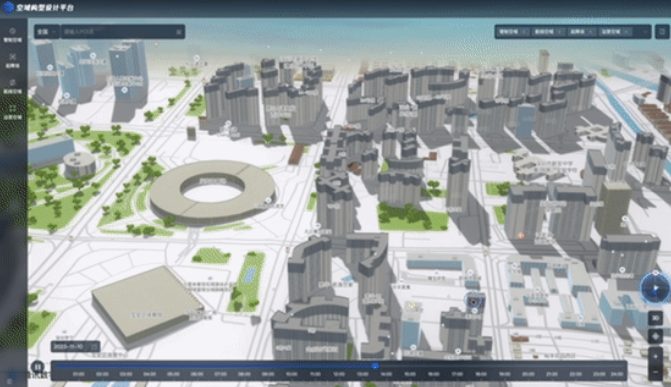Select the crossed-lines tool in left sidebar

[x=12, y=57]
